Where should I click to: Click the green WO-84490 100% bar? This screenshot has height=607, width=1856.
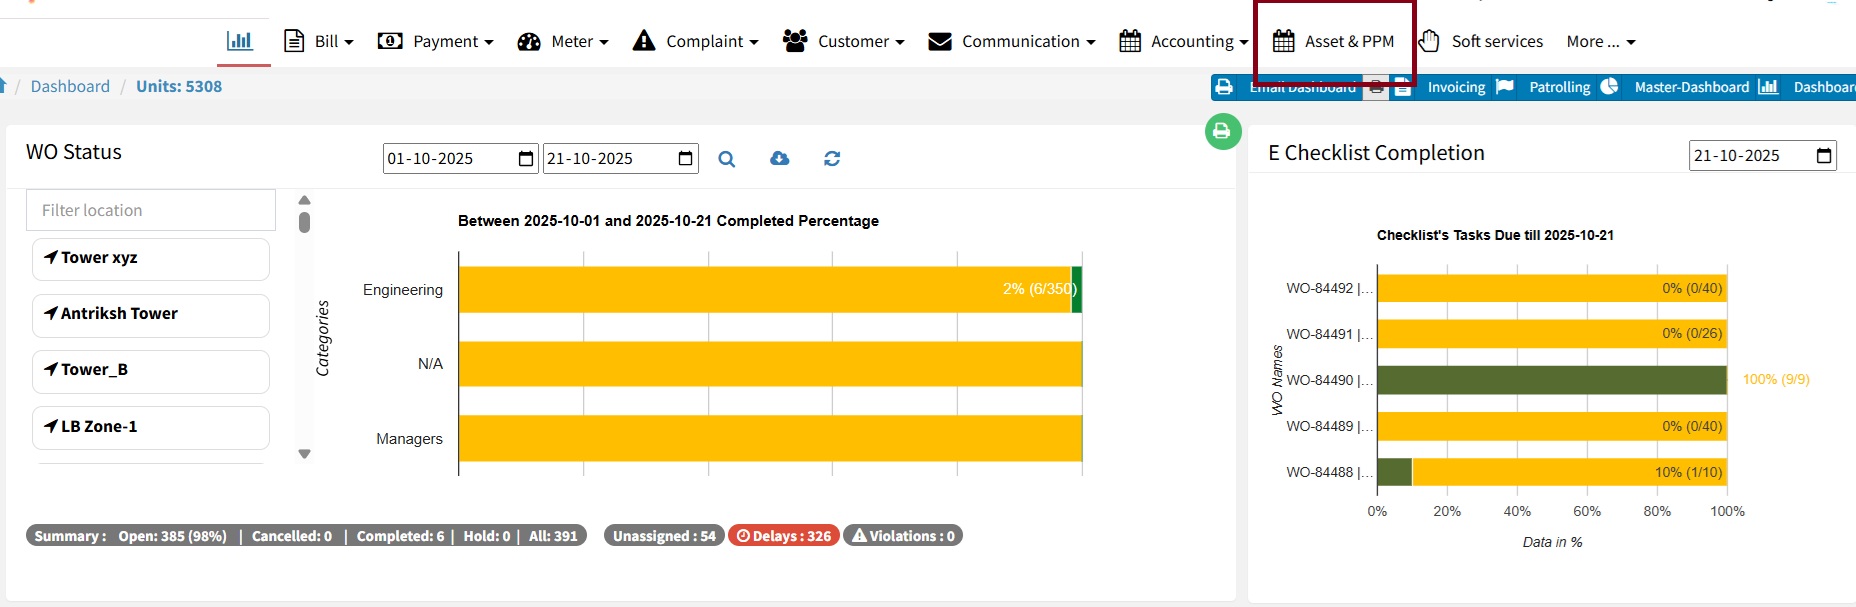point(1551,380)
